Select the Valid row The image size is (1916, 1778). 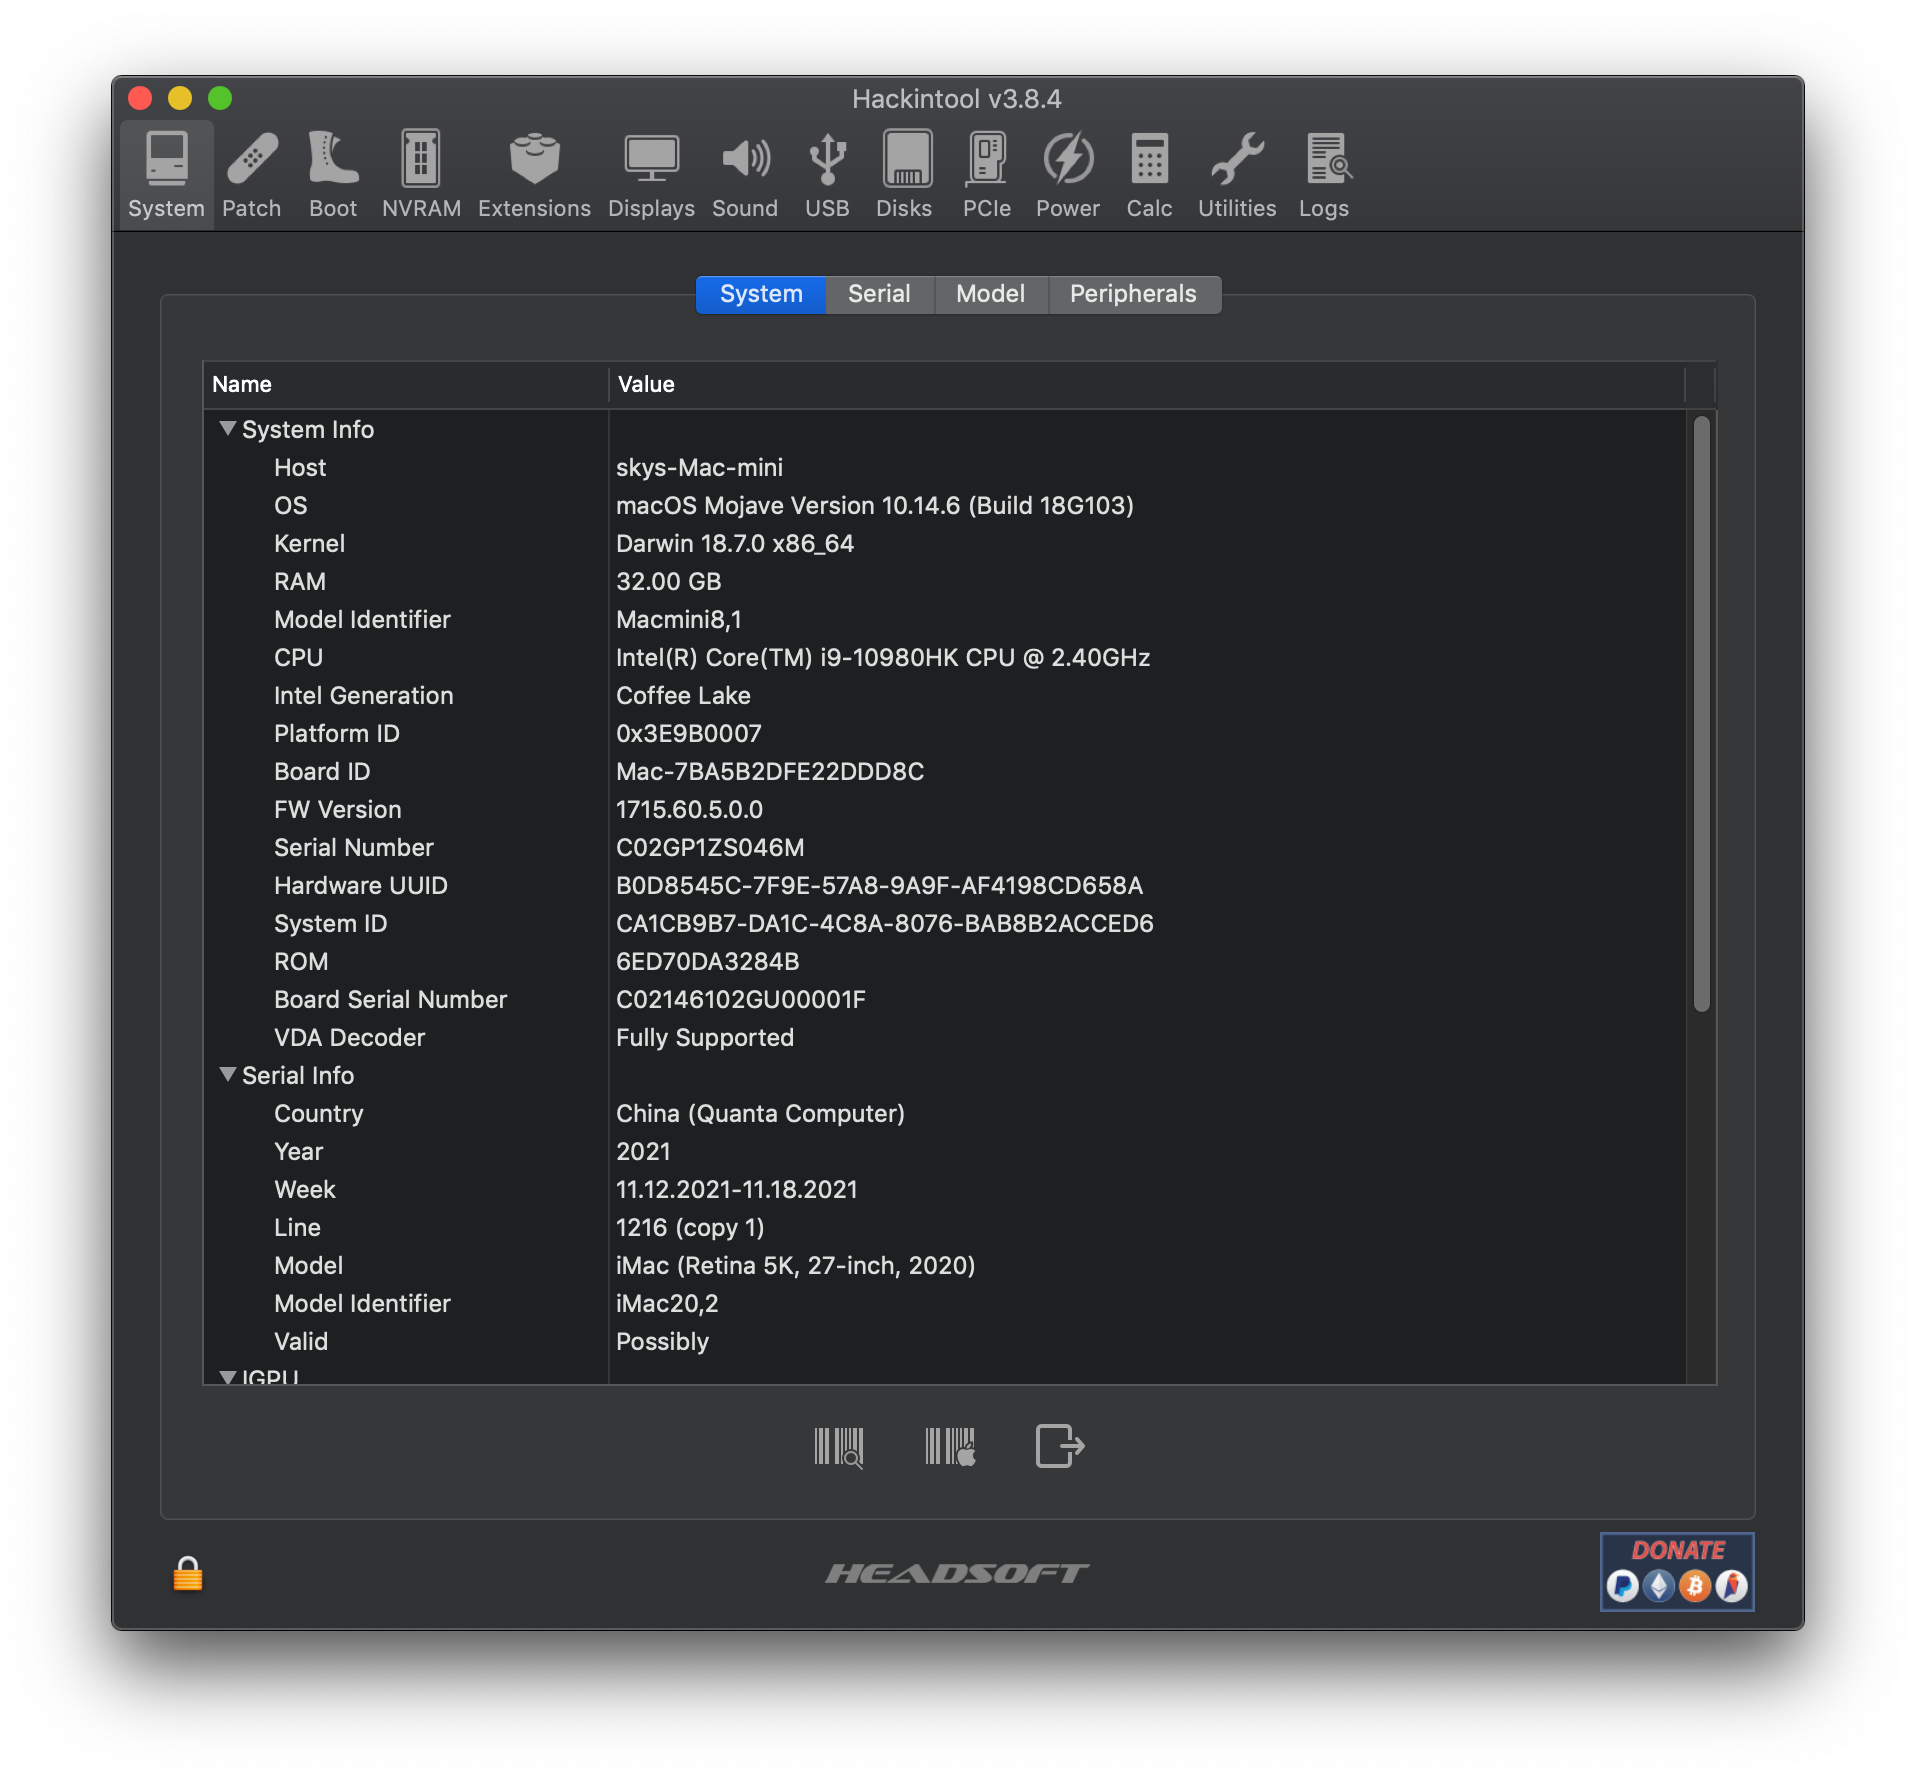click(945, 1342)
